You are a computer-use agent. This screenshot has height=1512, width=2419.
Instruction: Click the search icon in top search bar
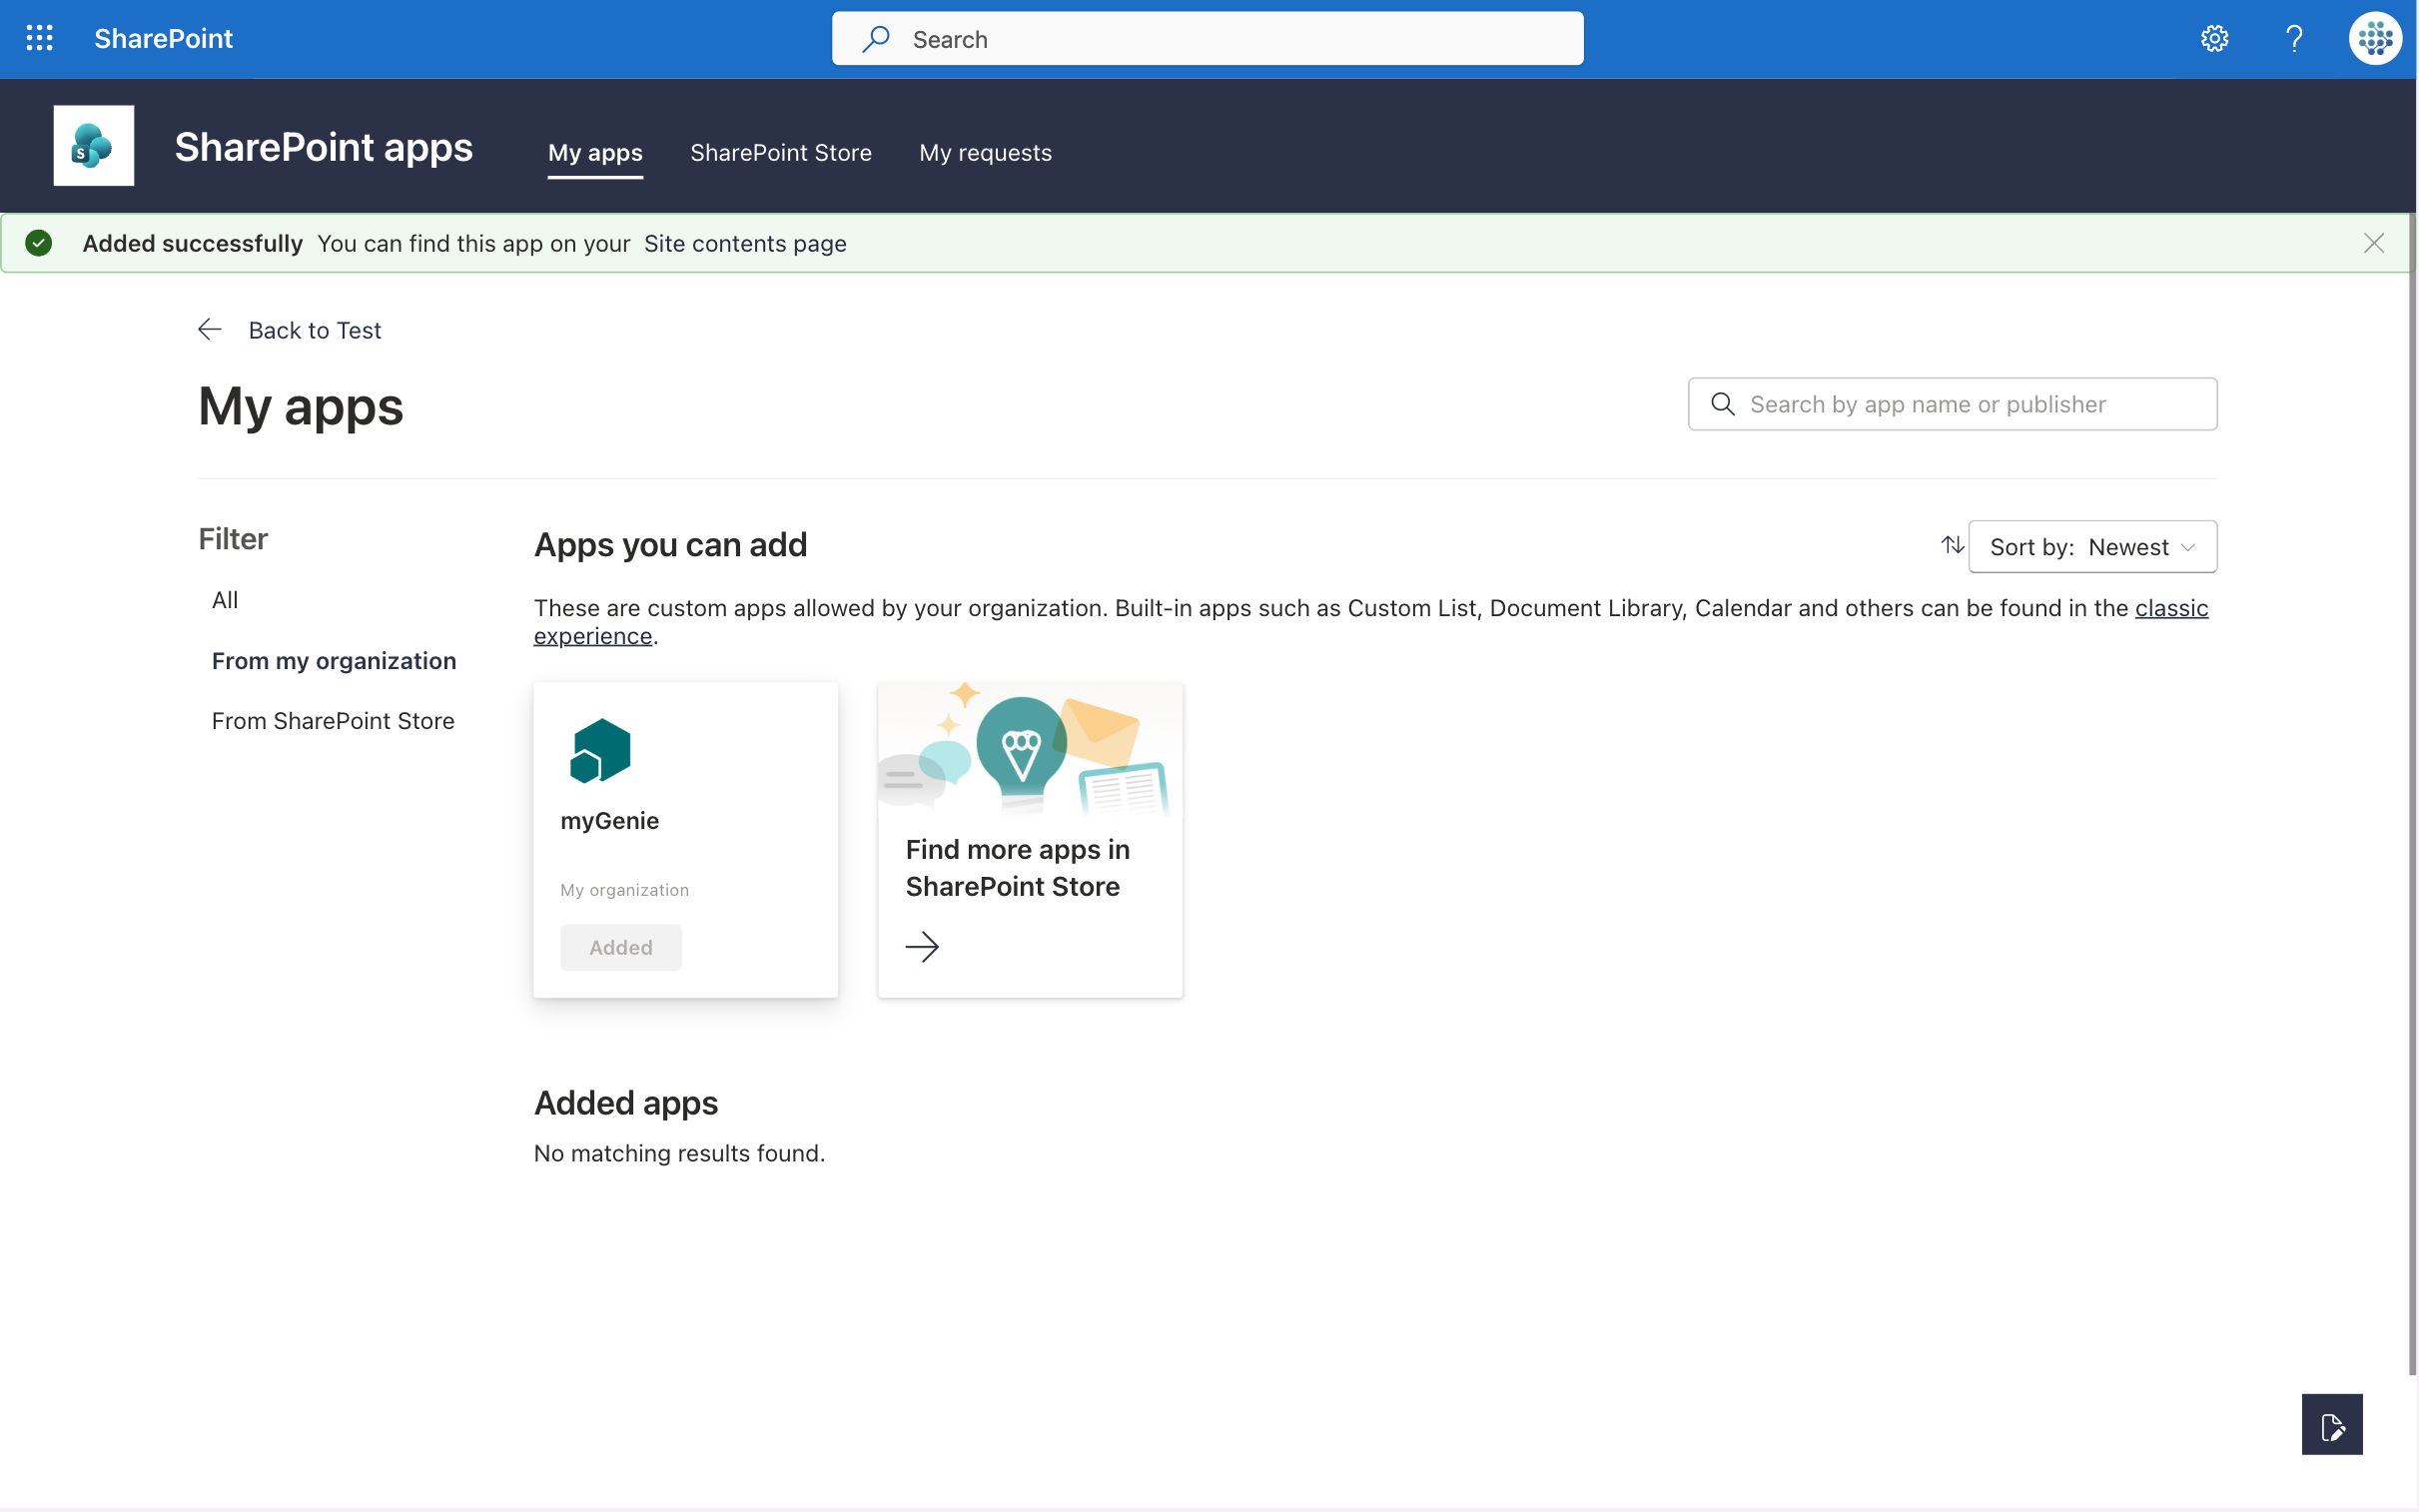(x=876, y=39)
